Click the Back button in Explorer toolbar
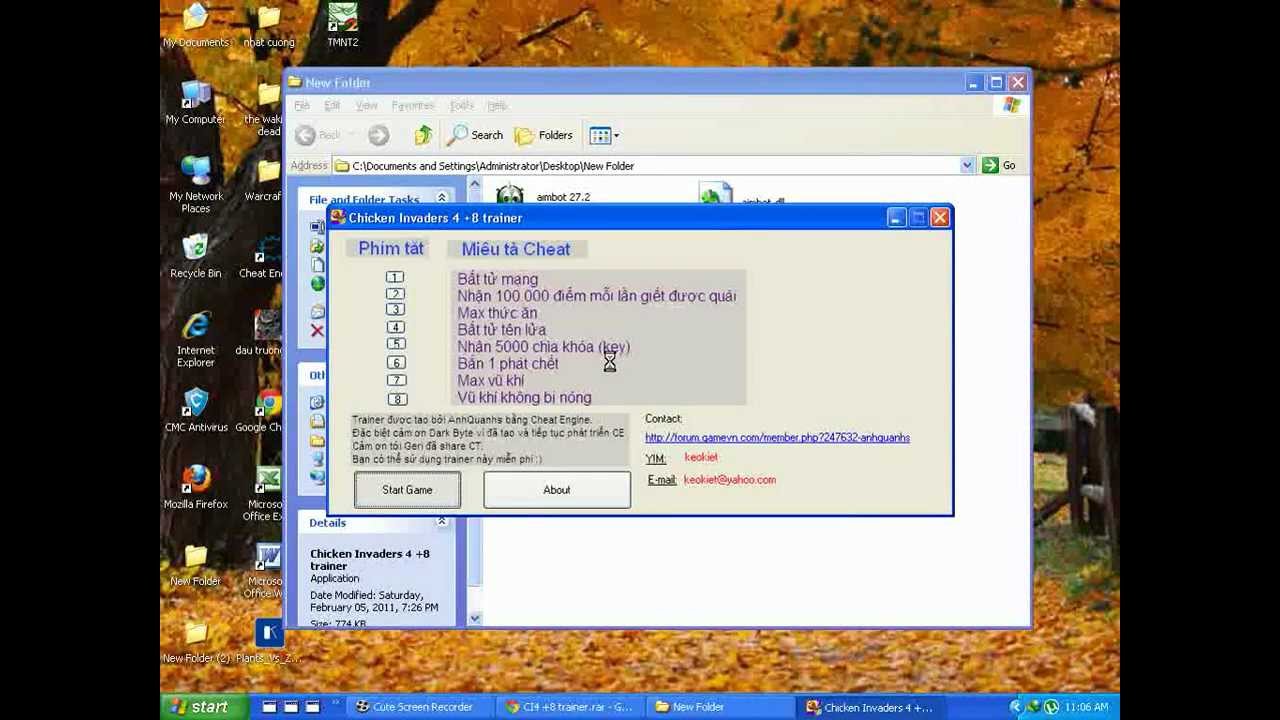1280x720 pixels. tap(318, 135)
